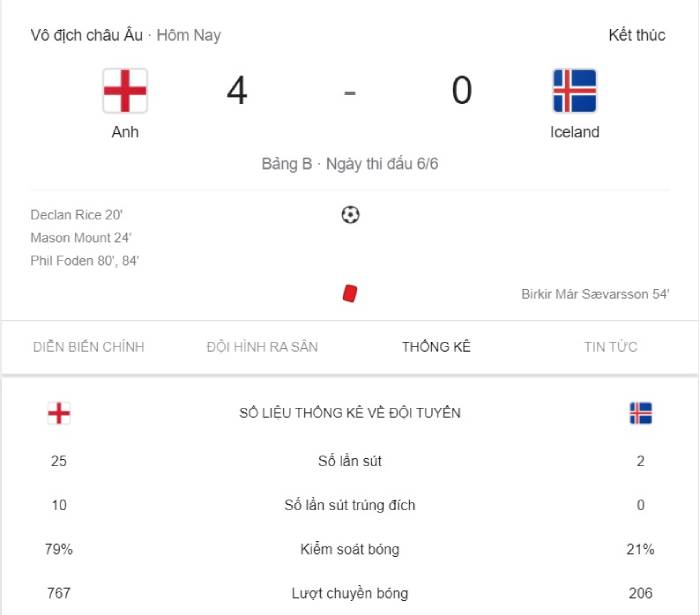
Task: Select the THỐNG KÊ tab
Action: (436, 347)
